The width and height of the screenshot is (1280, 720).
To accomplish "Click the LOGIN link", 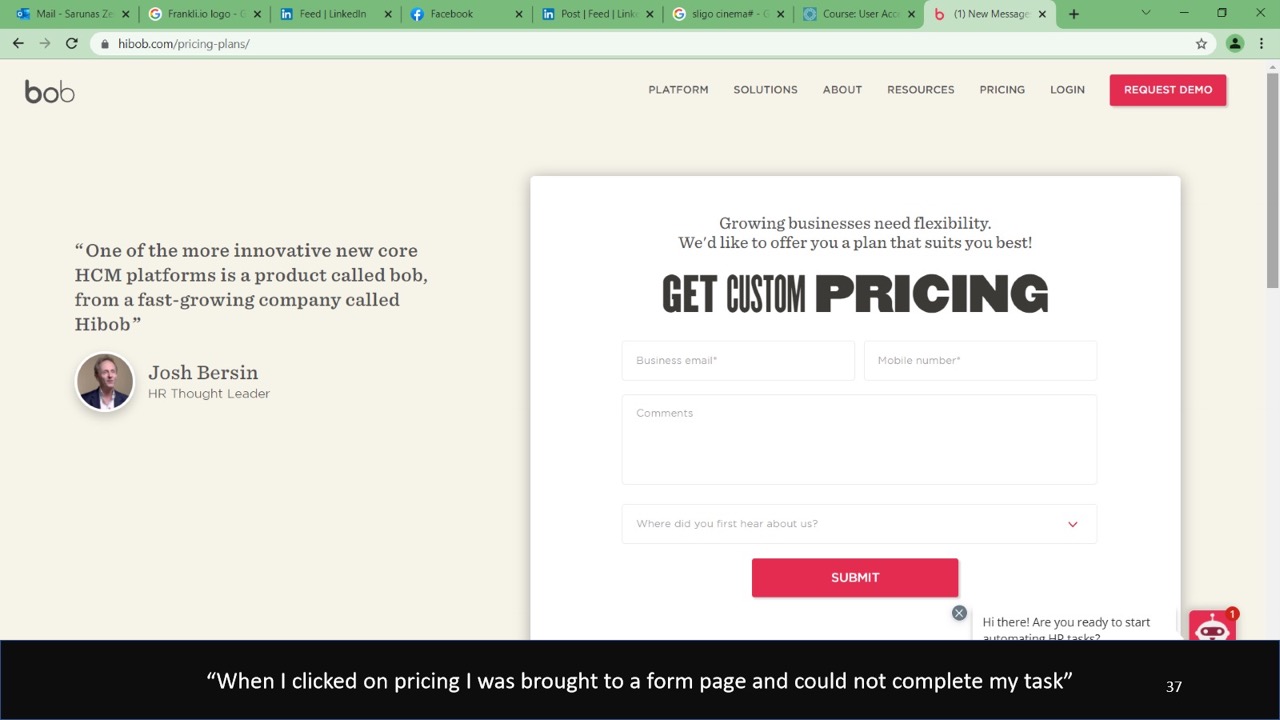I will tap(1067, 90).
